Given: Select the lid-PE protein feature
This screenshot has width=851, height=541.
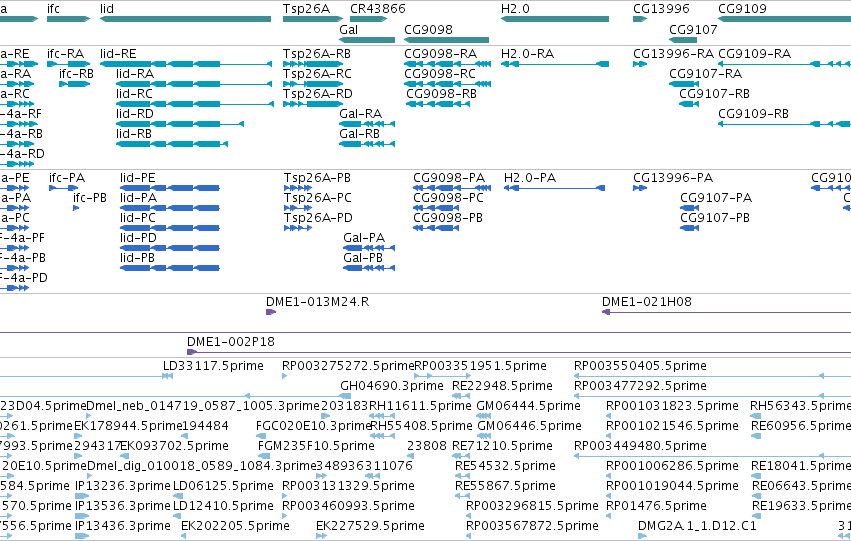Looking at the screenshot, I should [170, 188].
